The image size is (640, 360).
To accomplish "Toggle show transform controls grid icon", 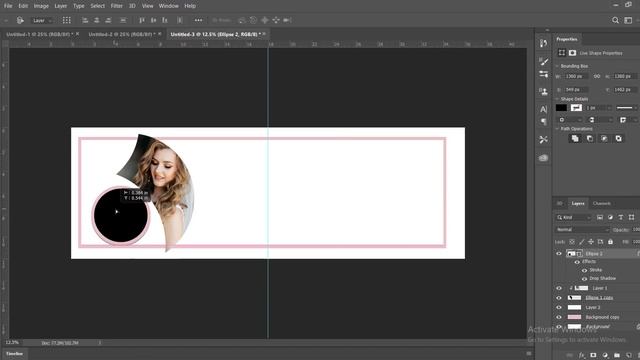I will click(67, 20).
